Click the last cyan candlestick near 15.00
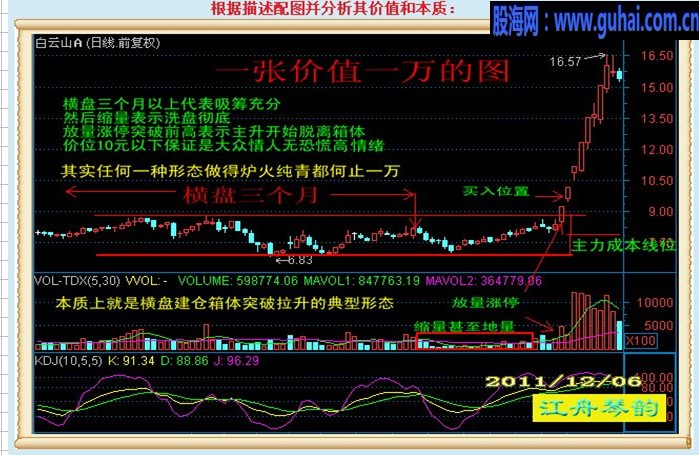Viewport: 699px width, 455px height. point(619,74)
